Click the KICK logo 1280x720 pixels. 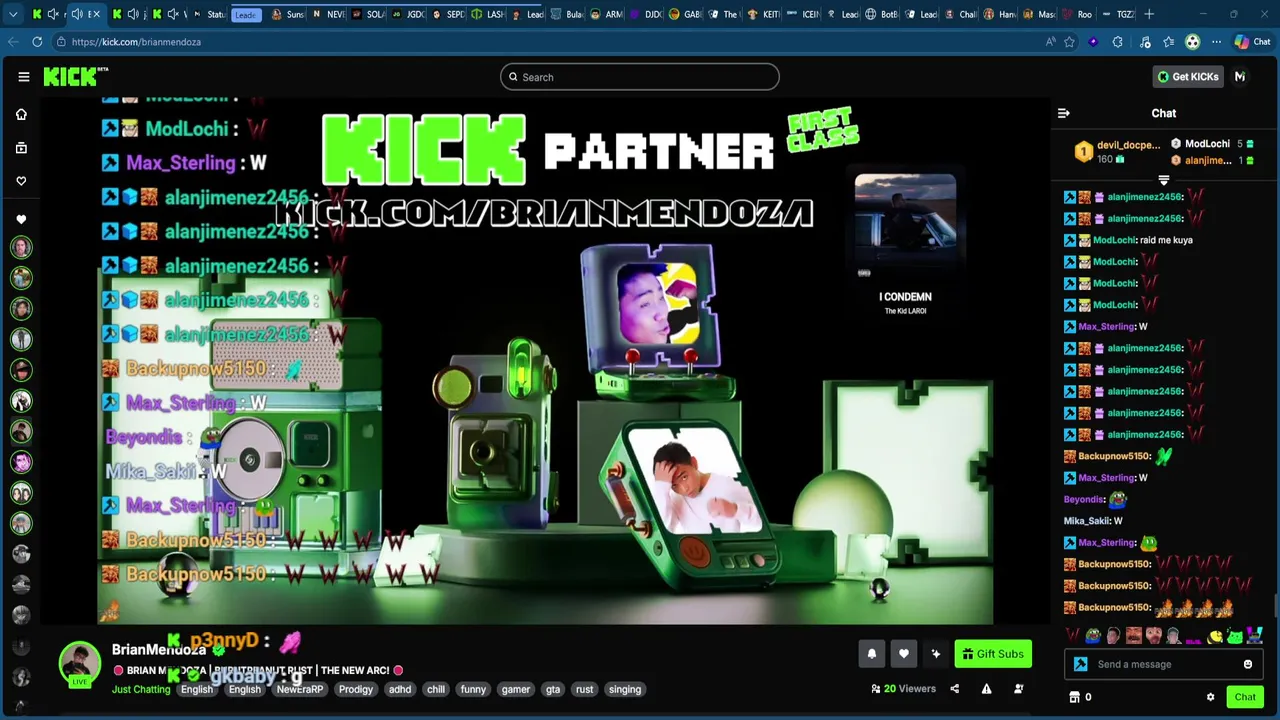pos(75,77)
